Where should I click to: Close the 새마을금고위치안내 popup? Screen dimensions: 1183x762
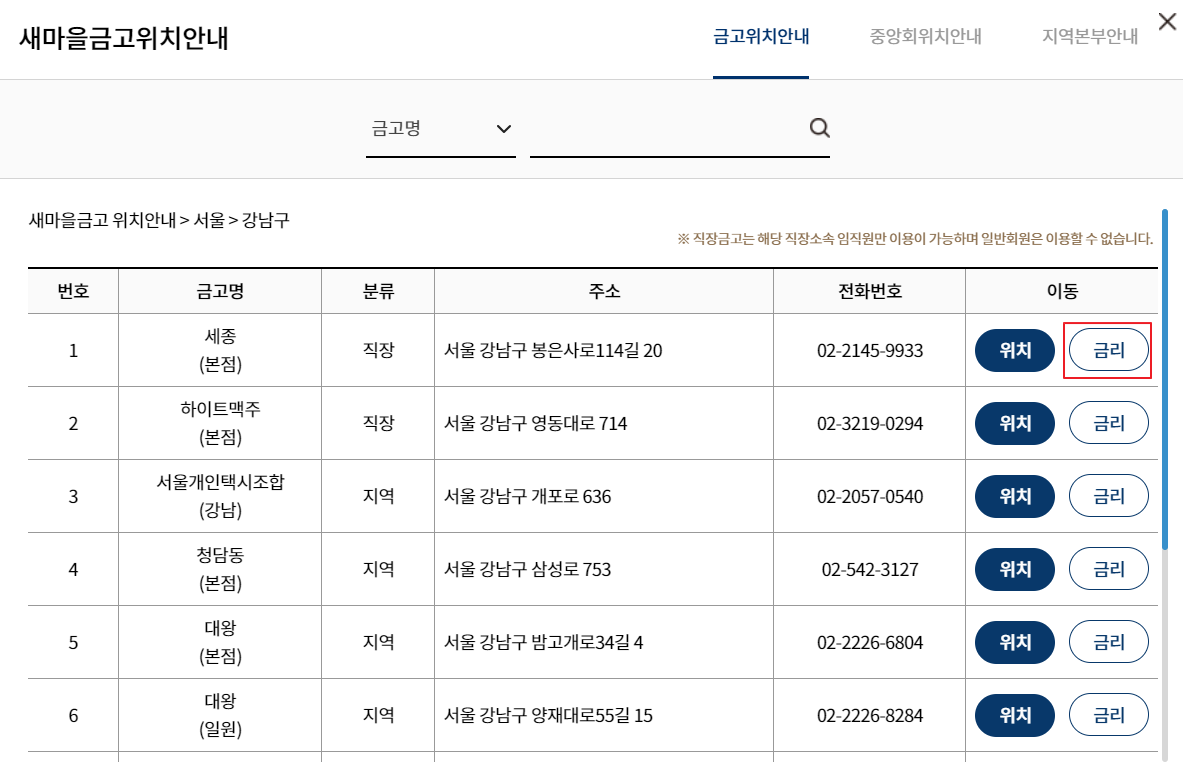1166,22
